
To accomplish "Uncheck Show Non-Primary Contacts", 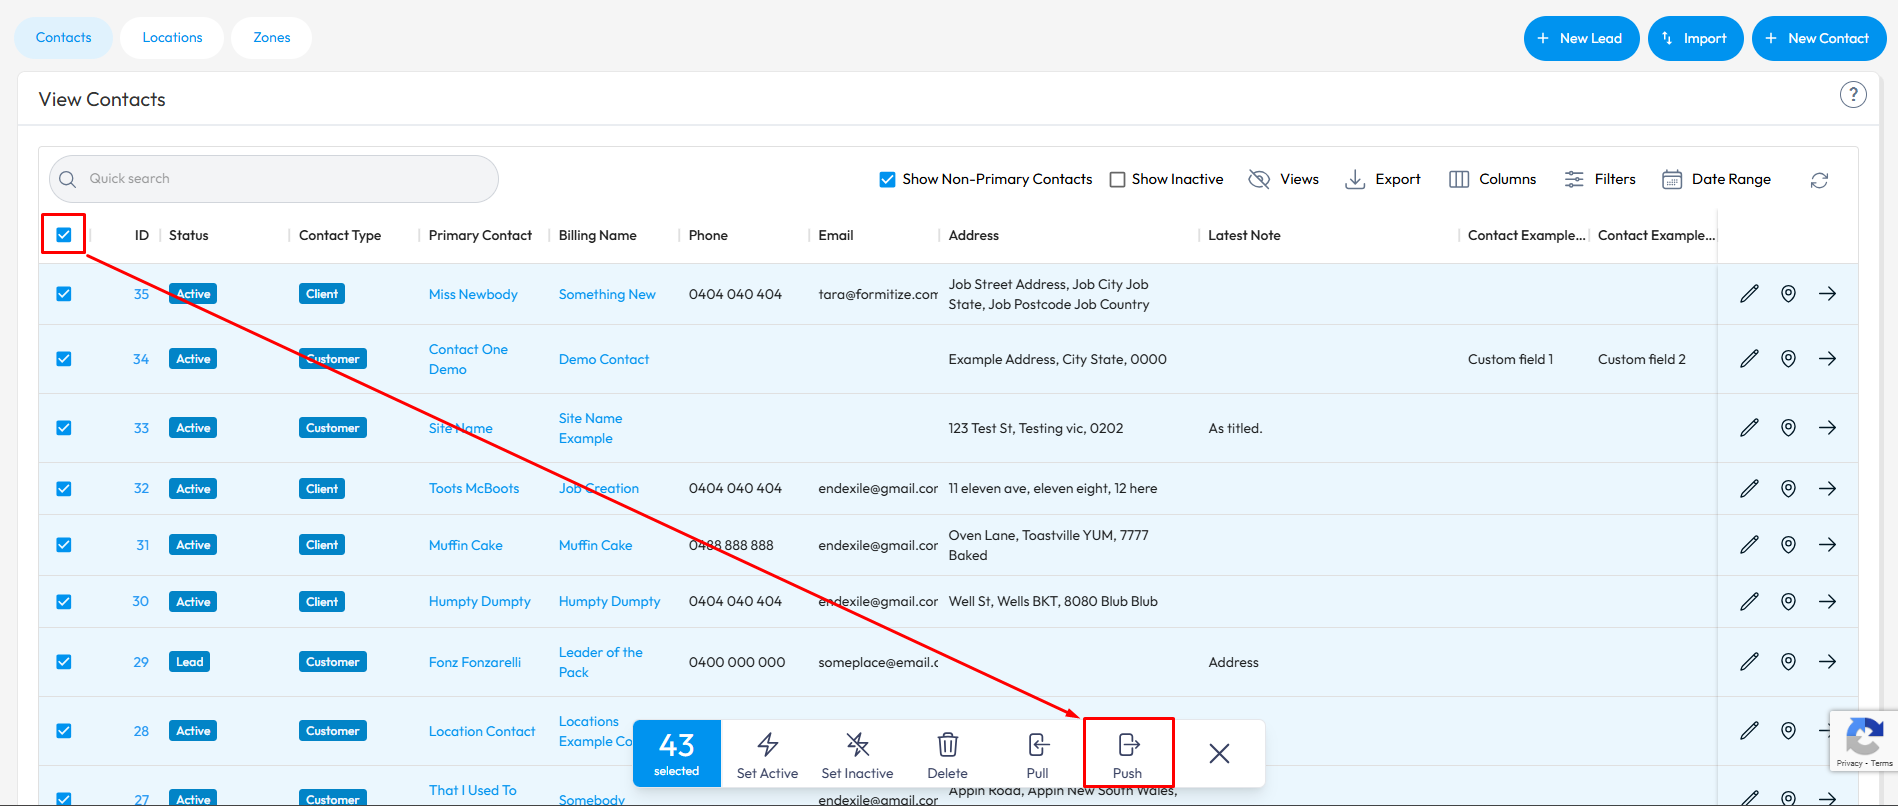I will click(887, 180).
